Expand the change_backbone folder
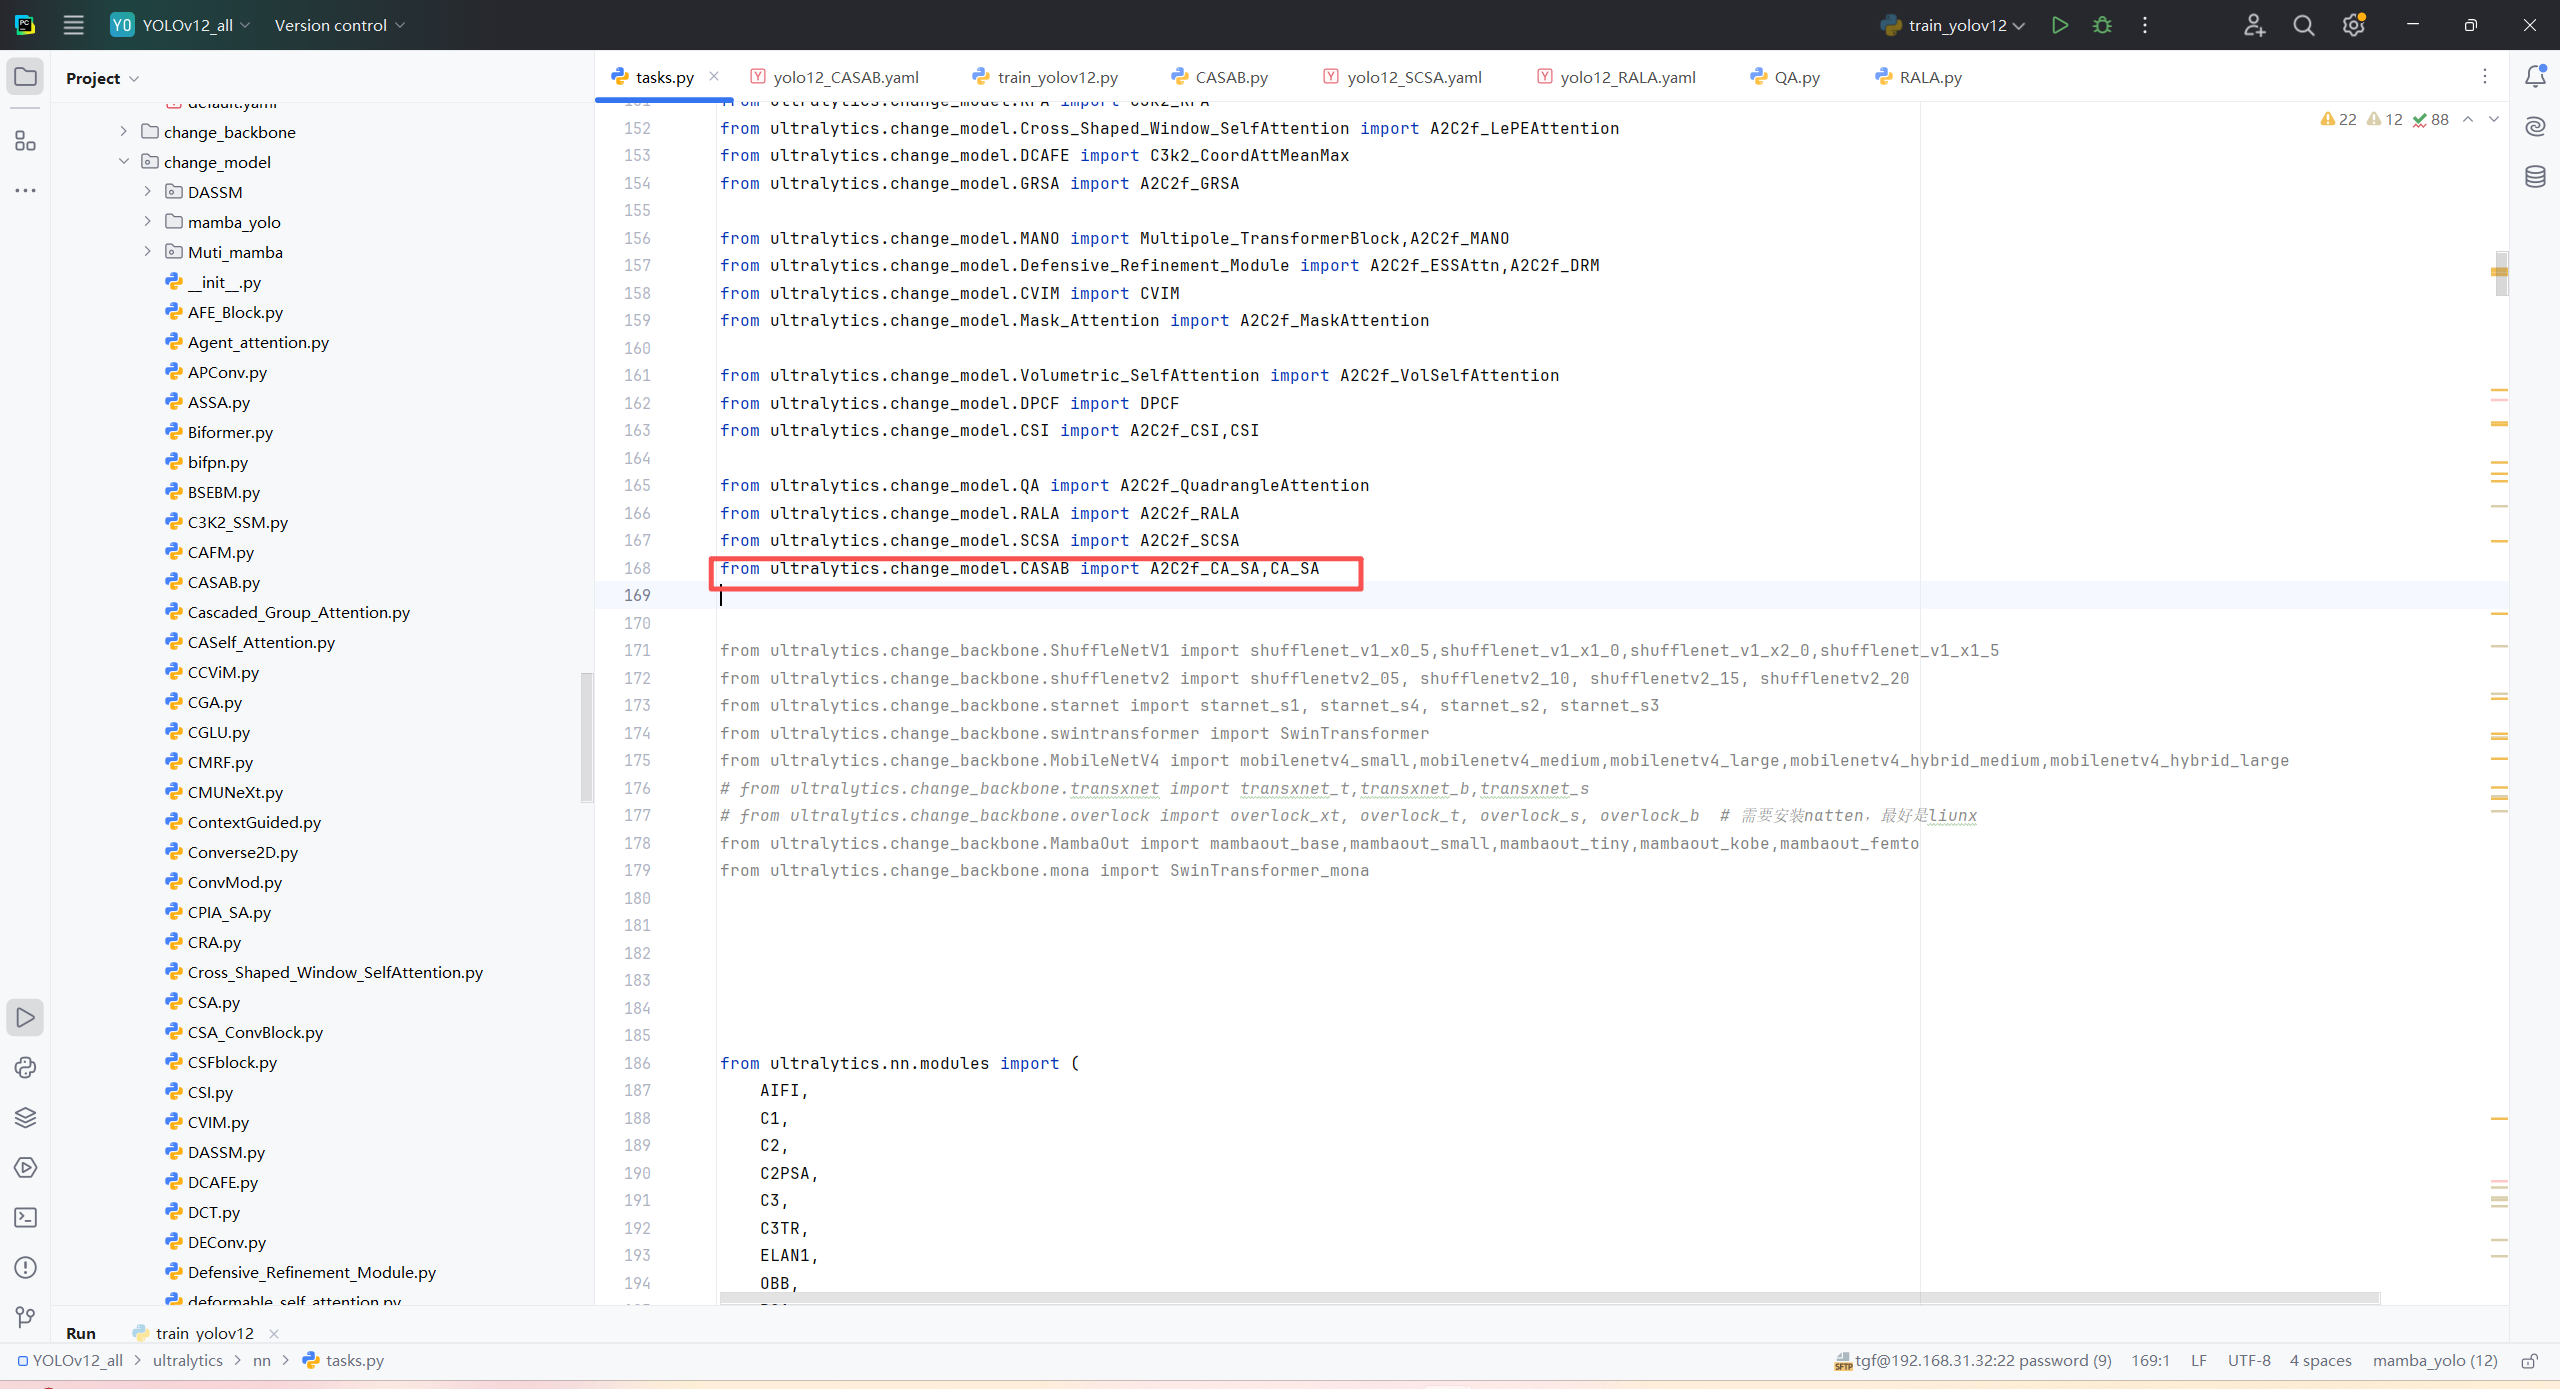 click(x=123, y=131)
